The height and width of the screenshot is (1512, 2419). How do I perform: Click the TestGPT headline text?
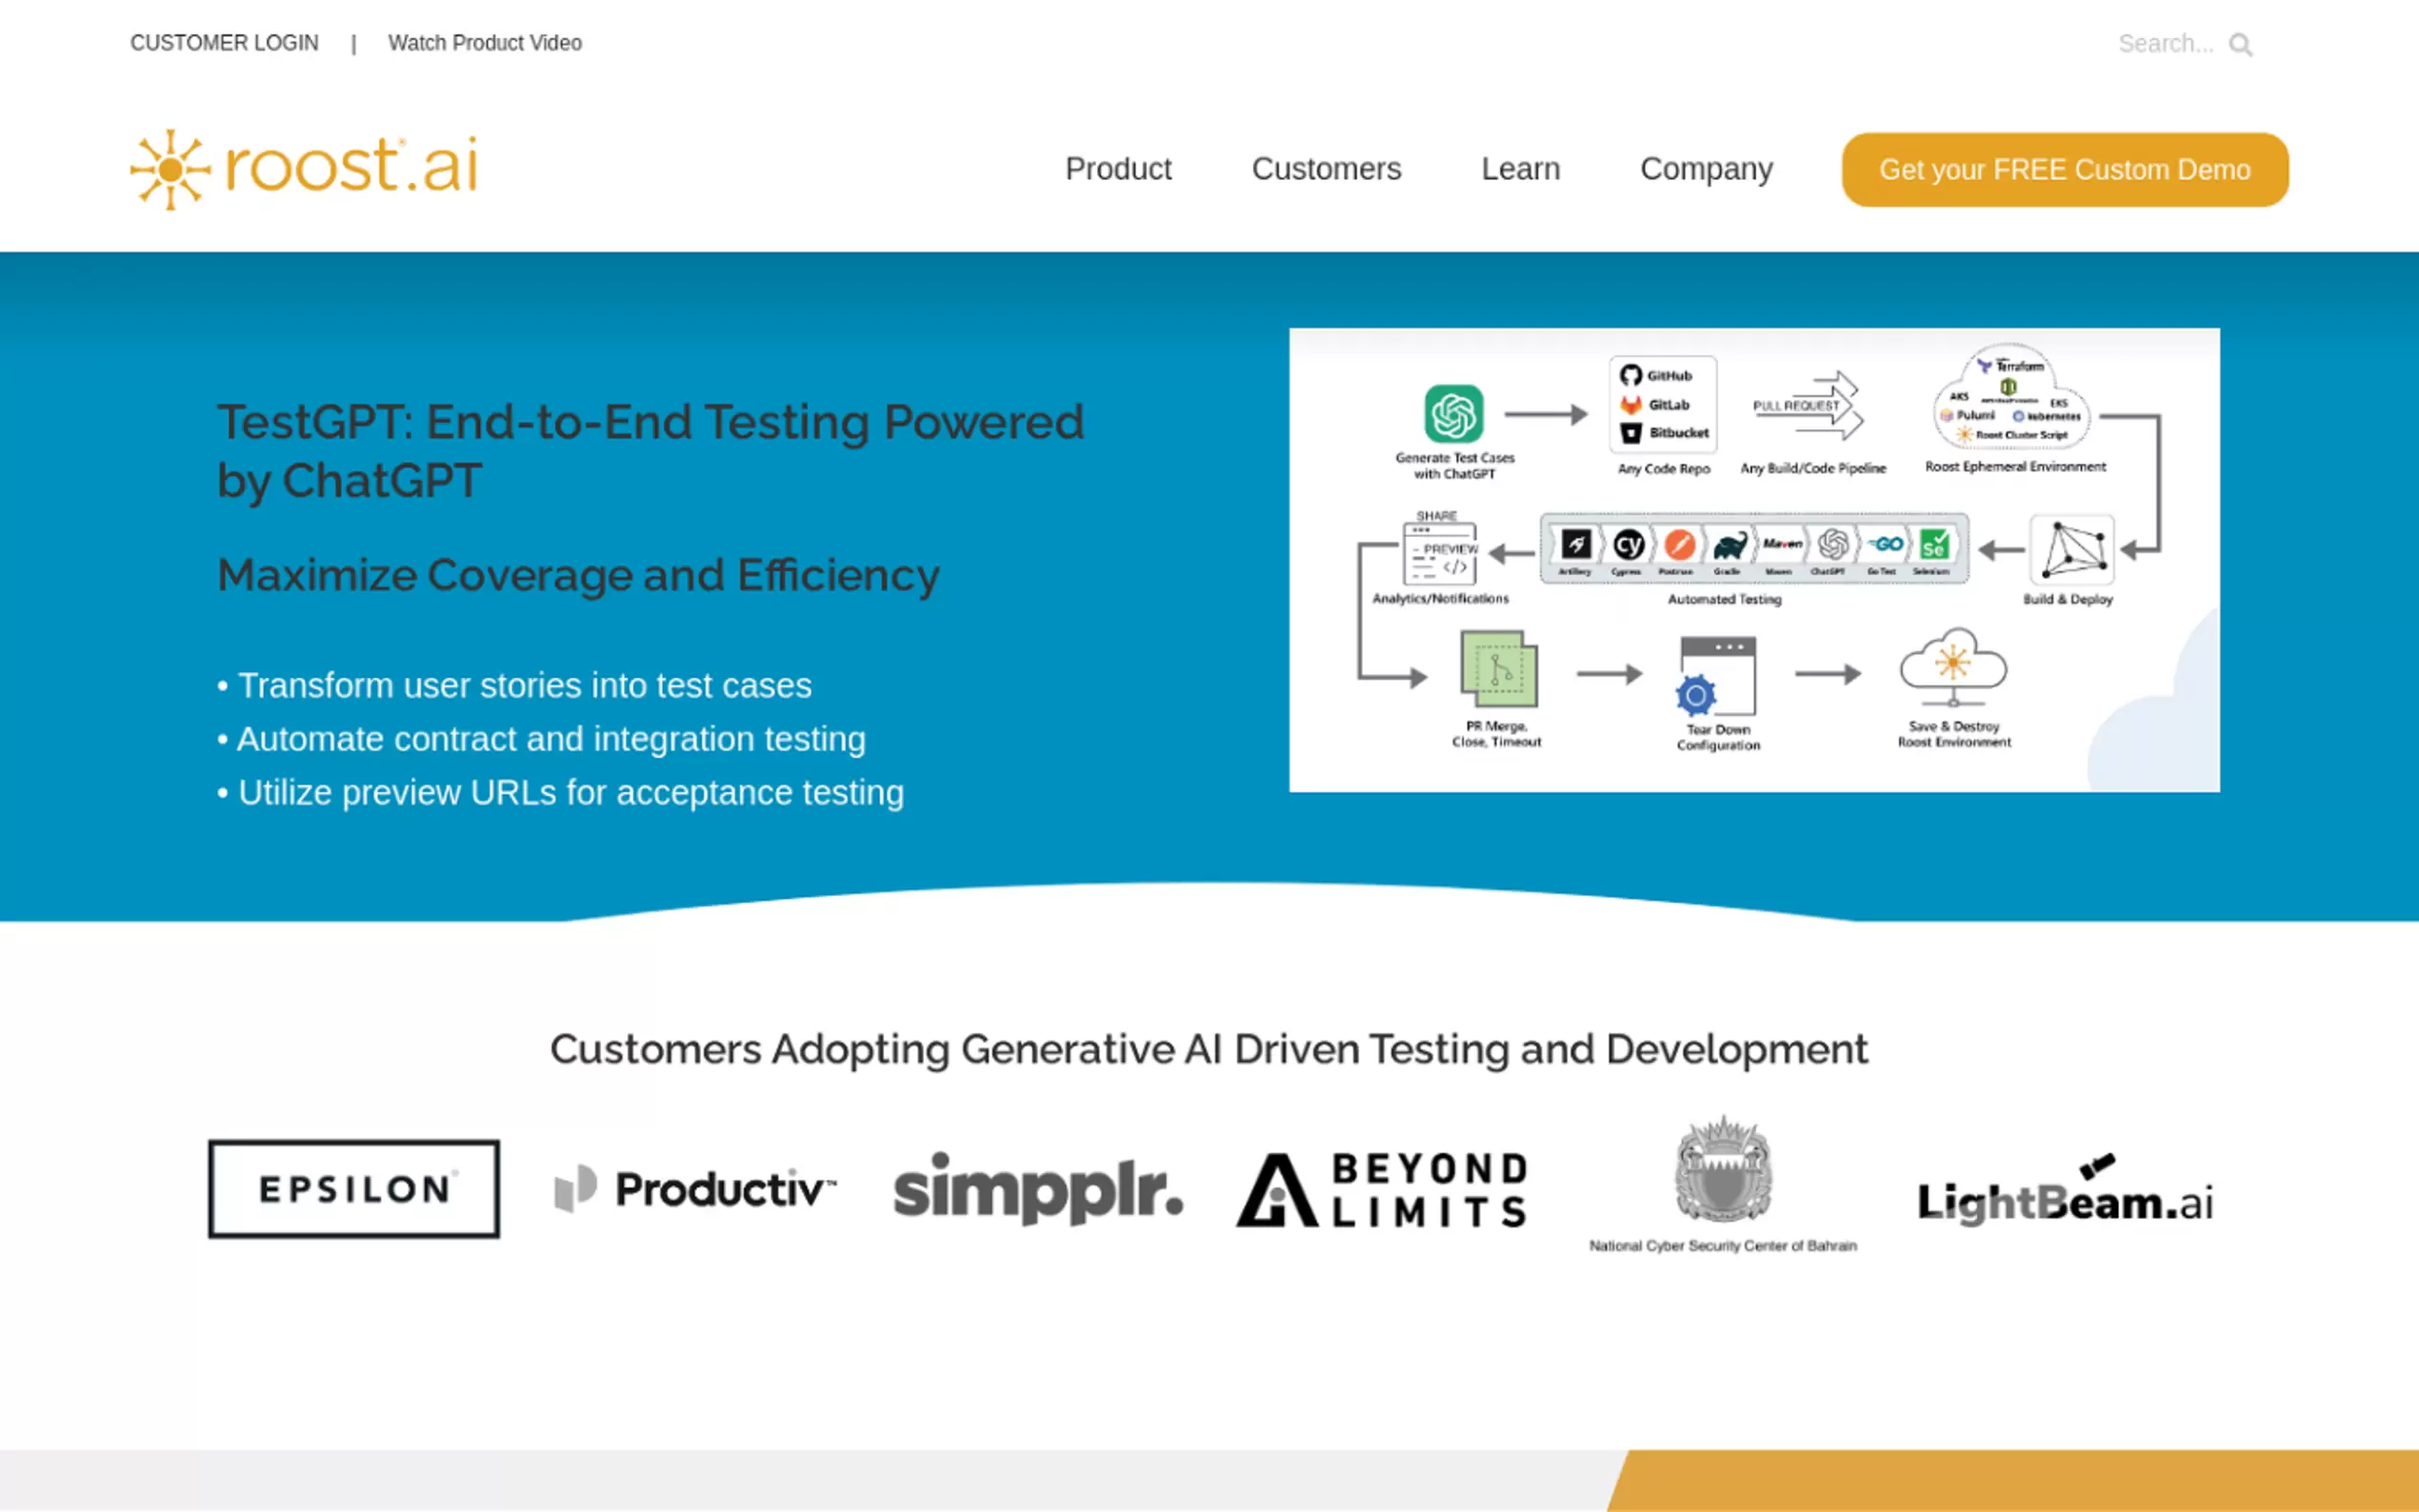(x=651, y=451)
